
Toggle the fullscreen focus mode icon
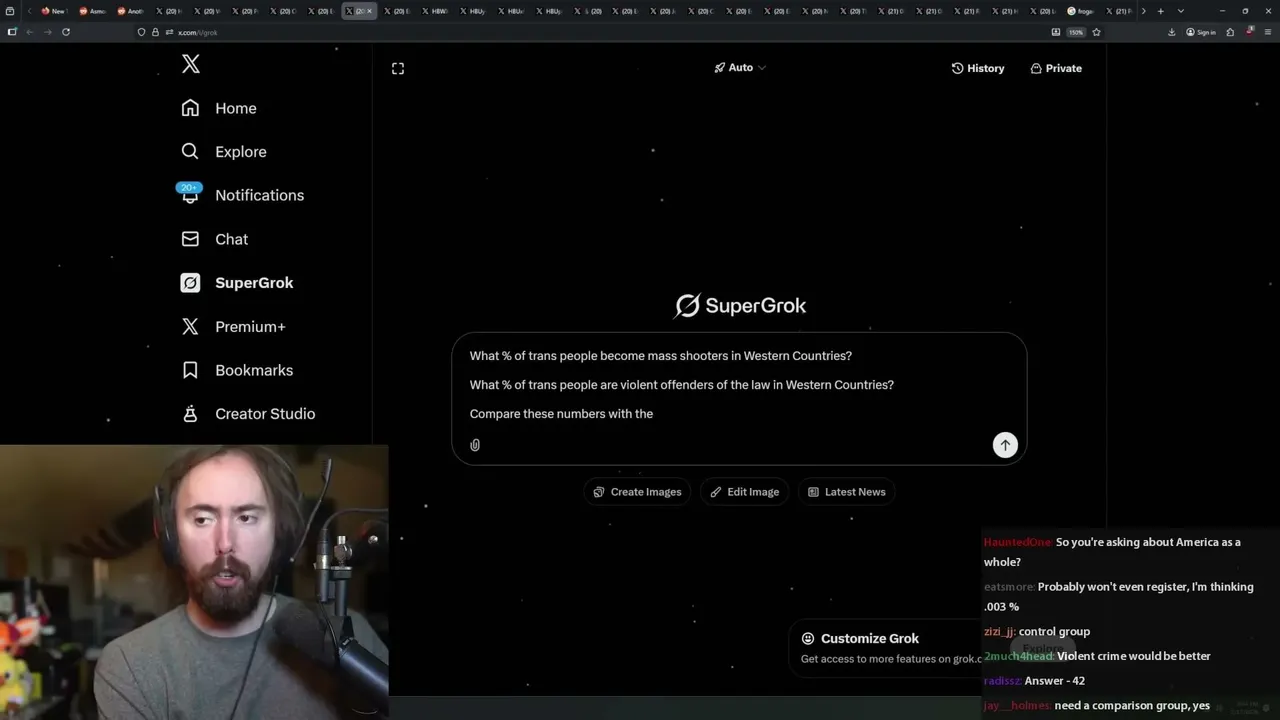398,68
